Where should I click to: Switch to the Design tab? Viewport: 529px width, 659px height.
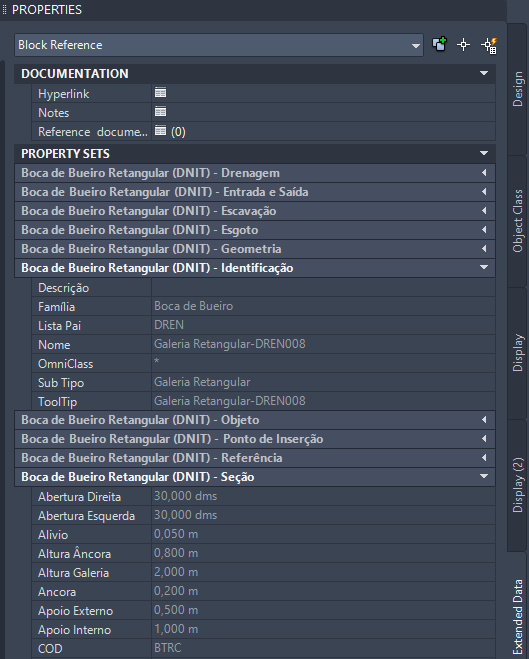(x=518, y=89)
